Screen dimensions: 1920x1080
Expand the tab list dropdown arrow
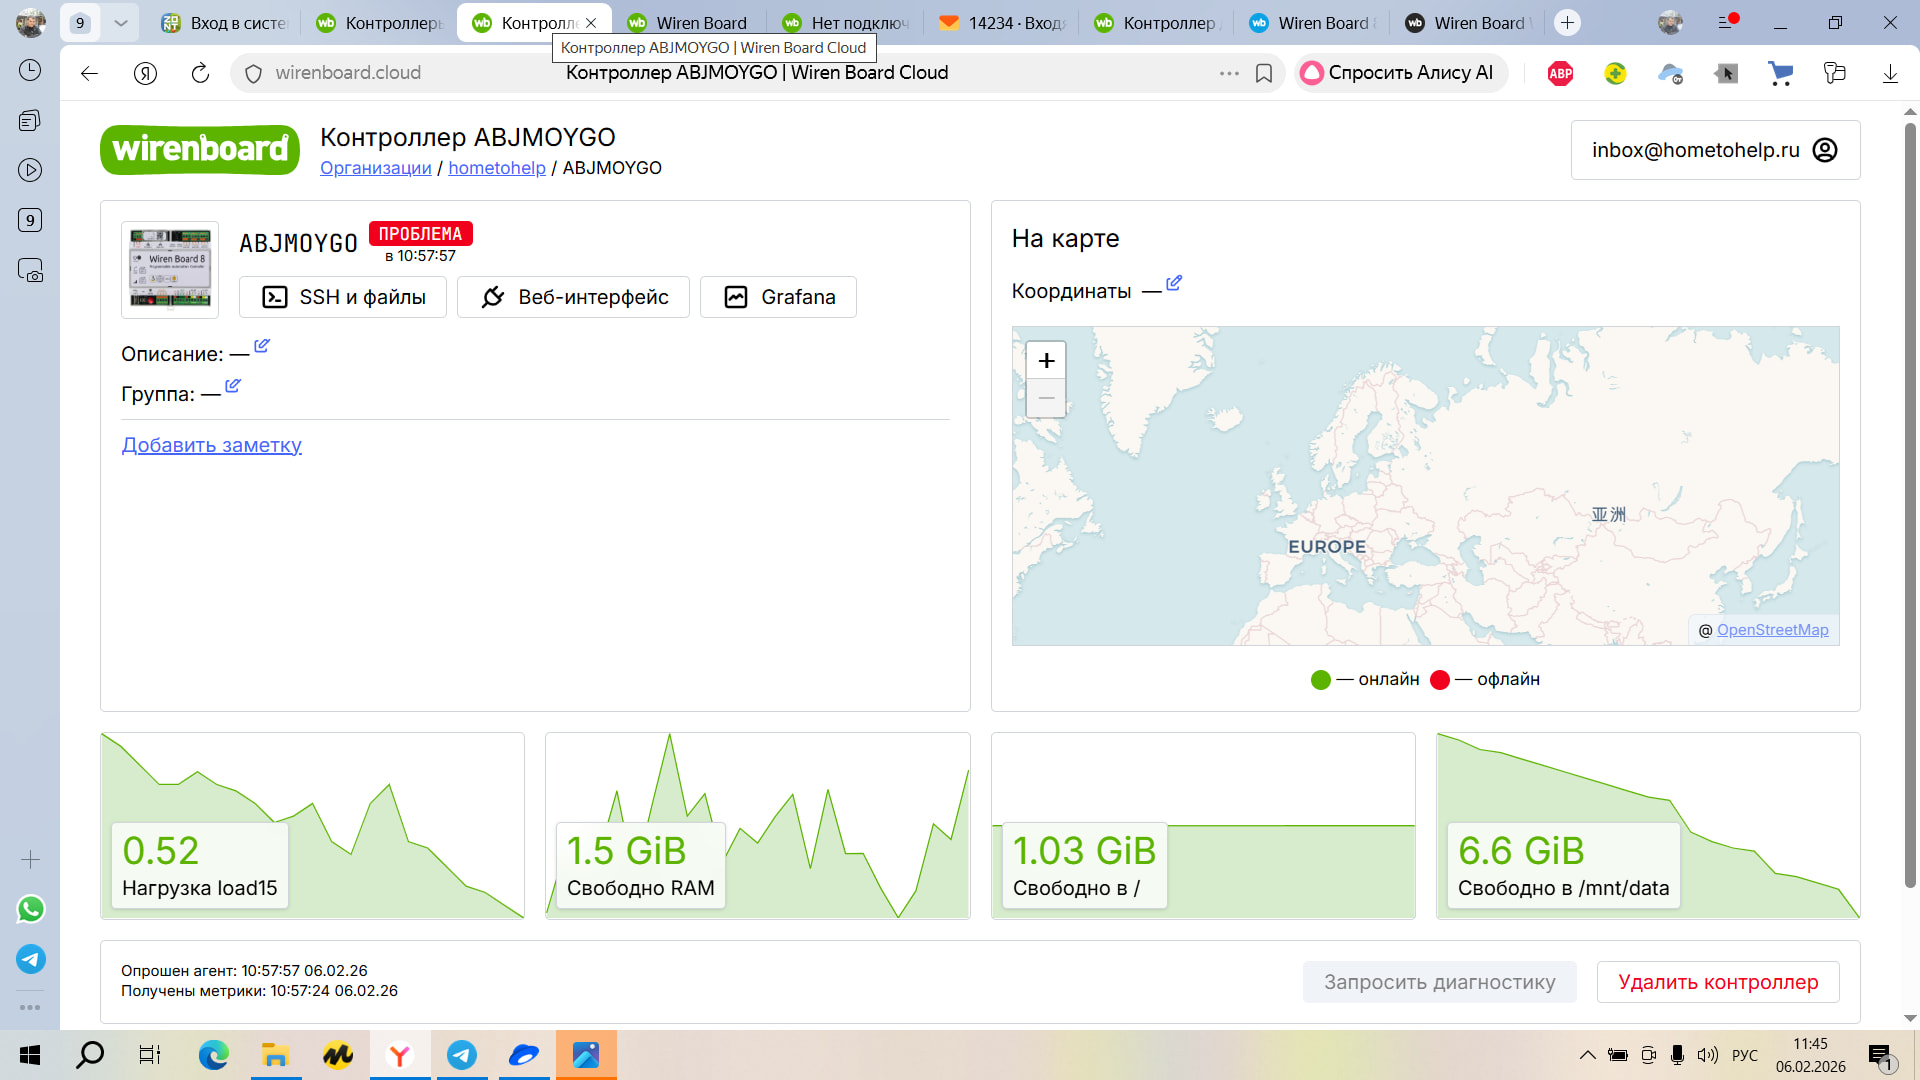[121, 23]
